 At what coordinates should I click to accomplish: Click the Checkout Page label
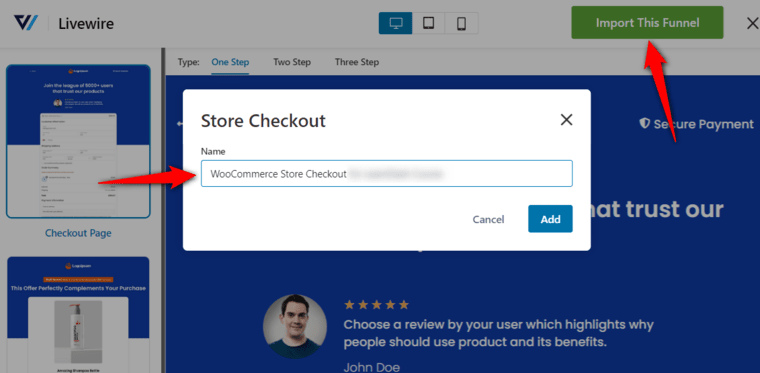coord(78,233)
